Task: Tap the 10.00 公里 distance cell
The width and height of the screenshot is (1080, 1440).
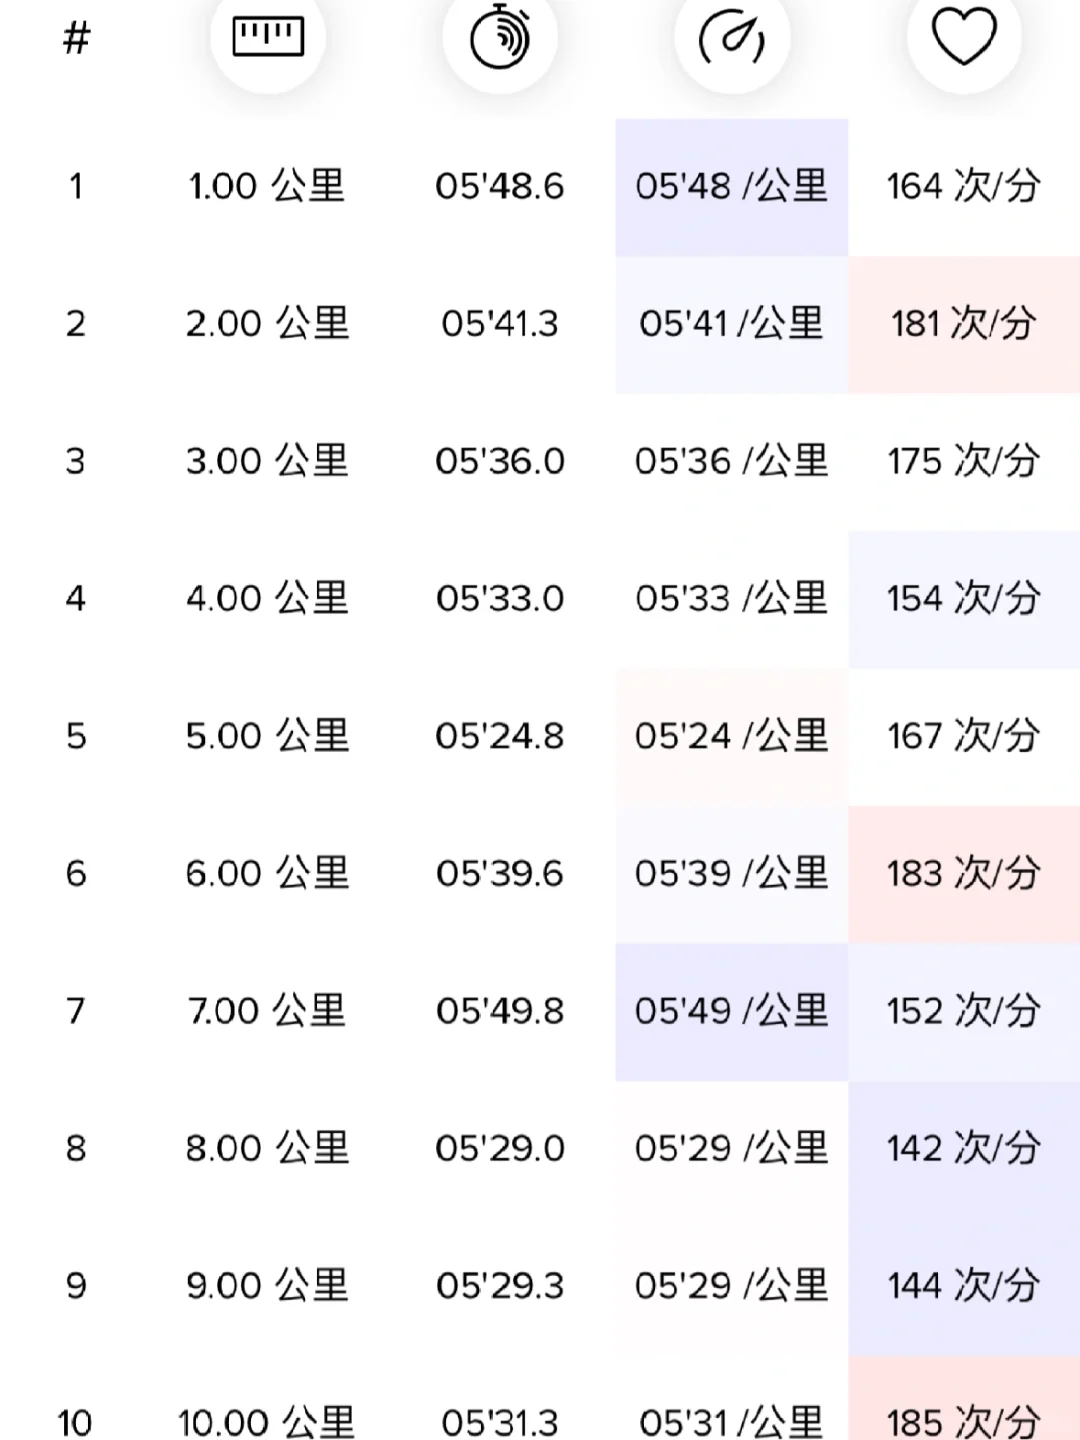Action: 267,1422
